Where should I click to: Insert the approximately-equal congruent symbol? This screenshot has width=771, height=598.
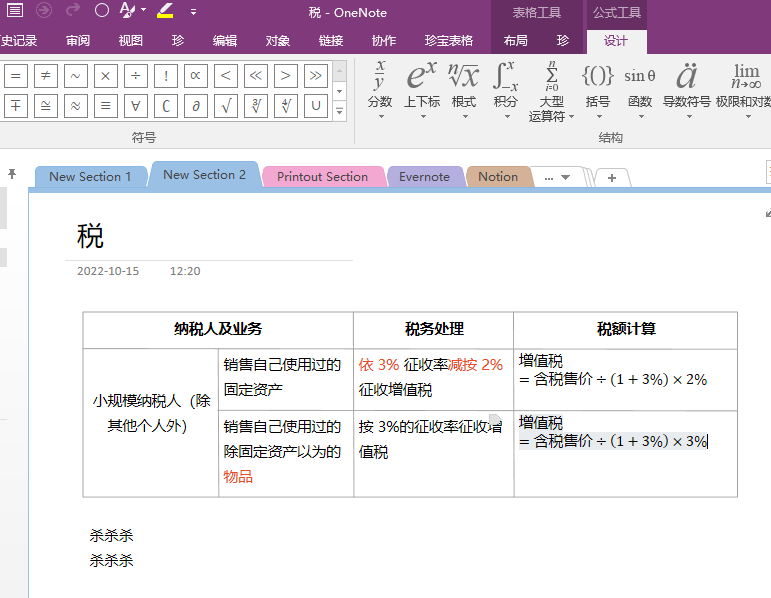point(46,106)
